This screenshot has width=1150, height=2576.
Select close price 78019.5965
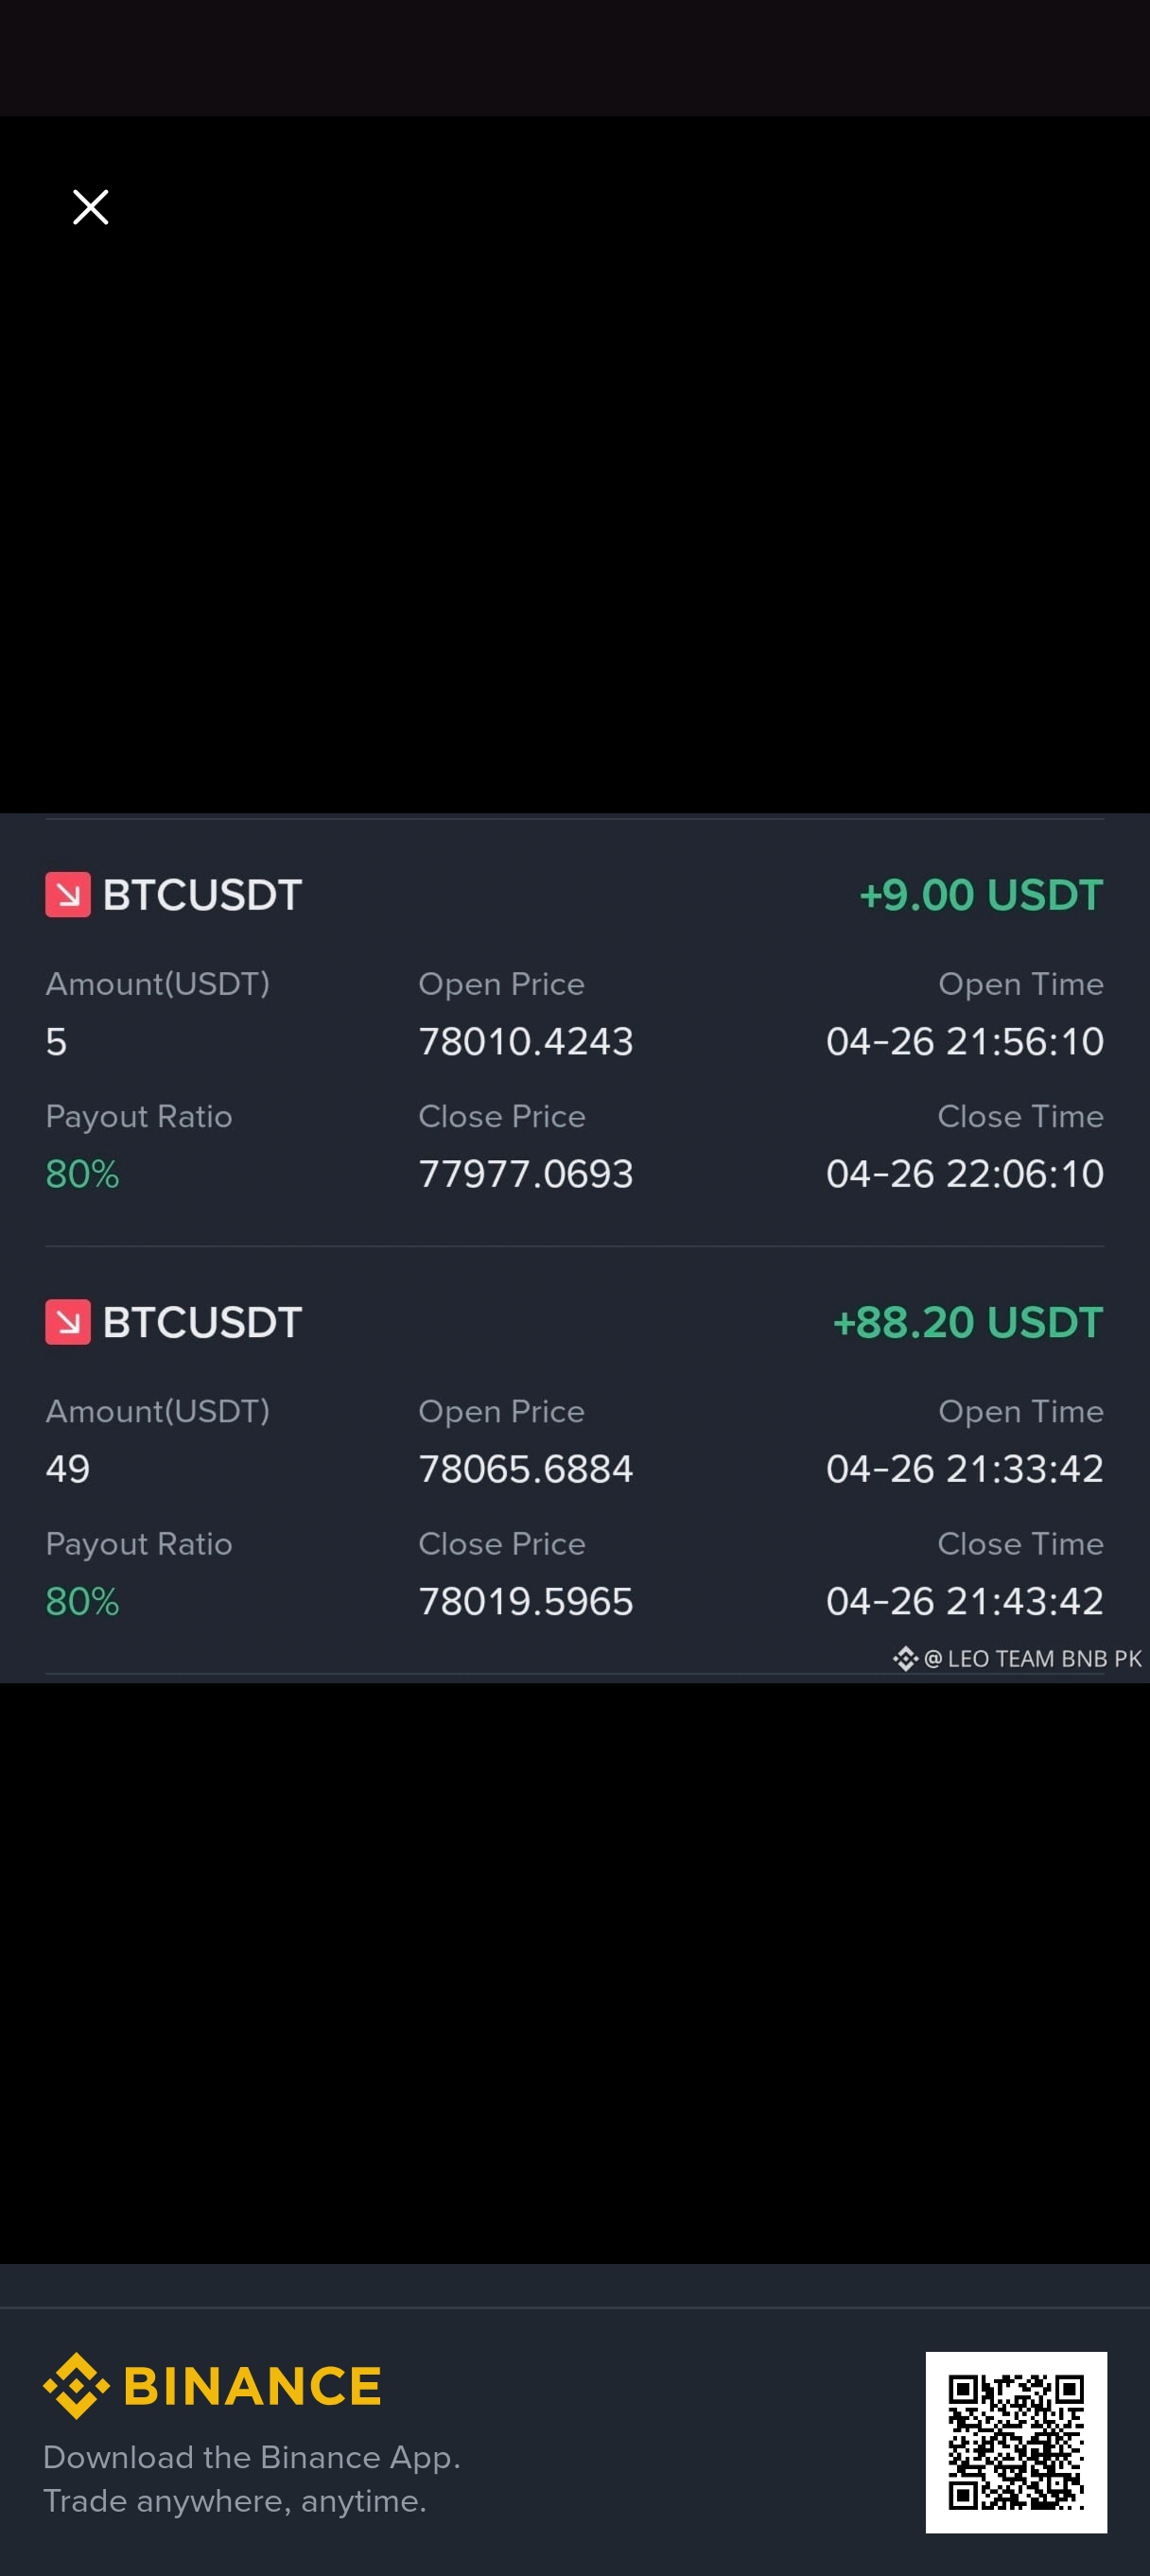pyautogui.click(x=526, y=1601)
